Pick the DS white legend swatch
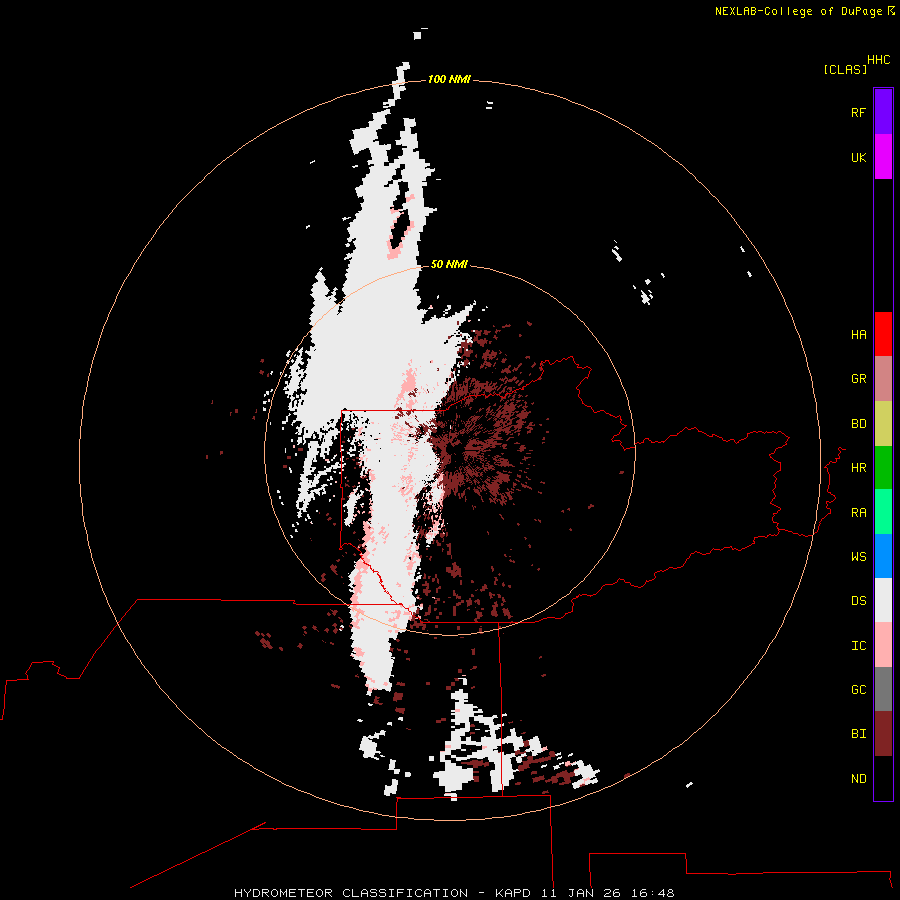This screenshot has width=900, height=900. click(x=883, y=600)
